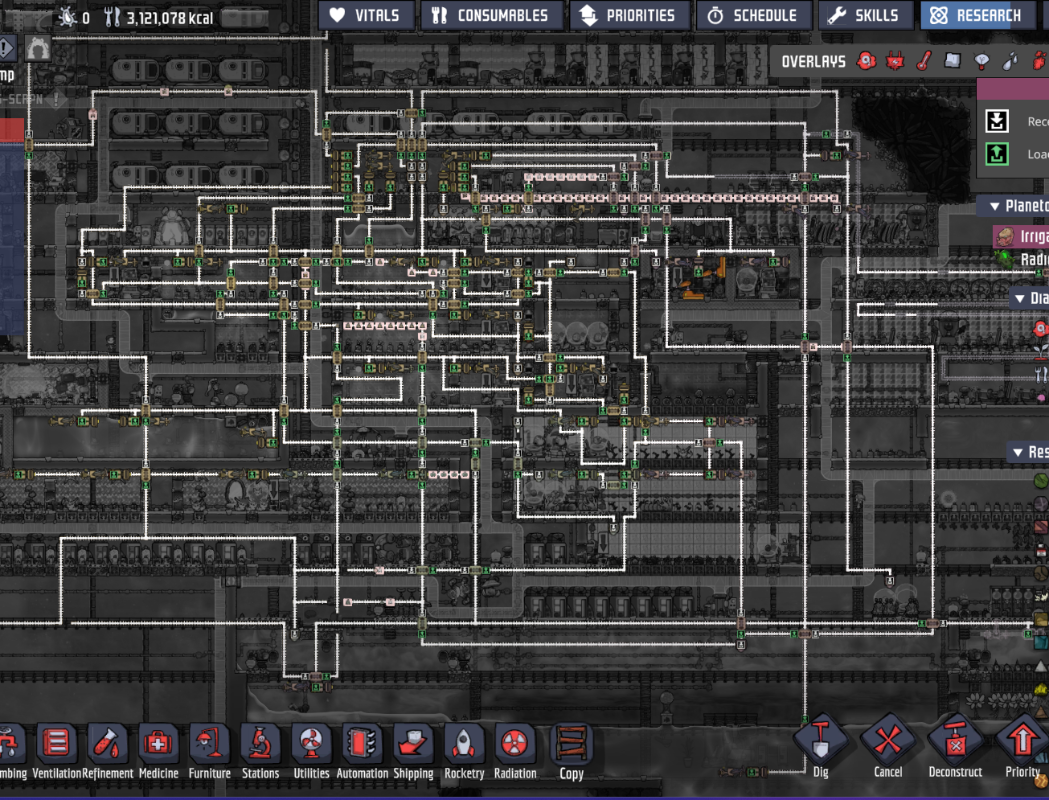
Task: Open the Rocketry build category
Action: (x=464, y=752)
